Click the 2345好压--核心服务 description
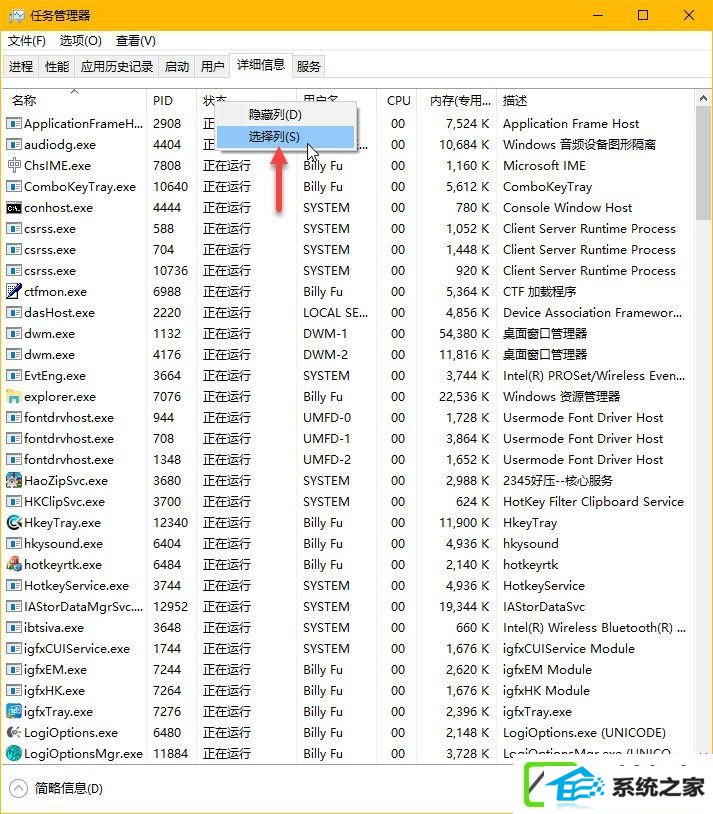Image resolution: width=713 pixels, height=814 pixels. point(558,480)
